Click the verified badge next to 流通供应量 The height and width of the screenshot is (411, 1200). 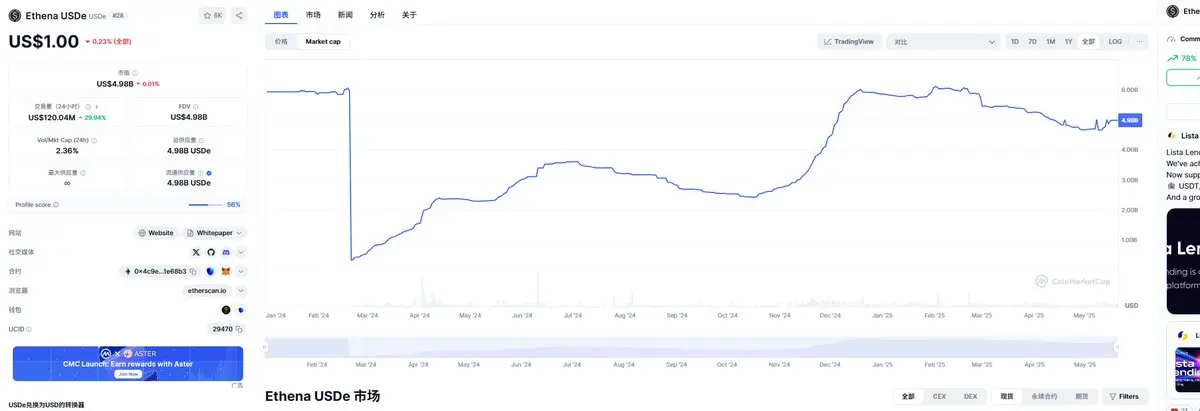coord(208,172)
